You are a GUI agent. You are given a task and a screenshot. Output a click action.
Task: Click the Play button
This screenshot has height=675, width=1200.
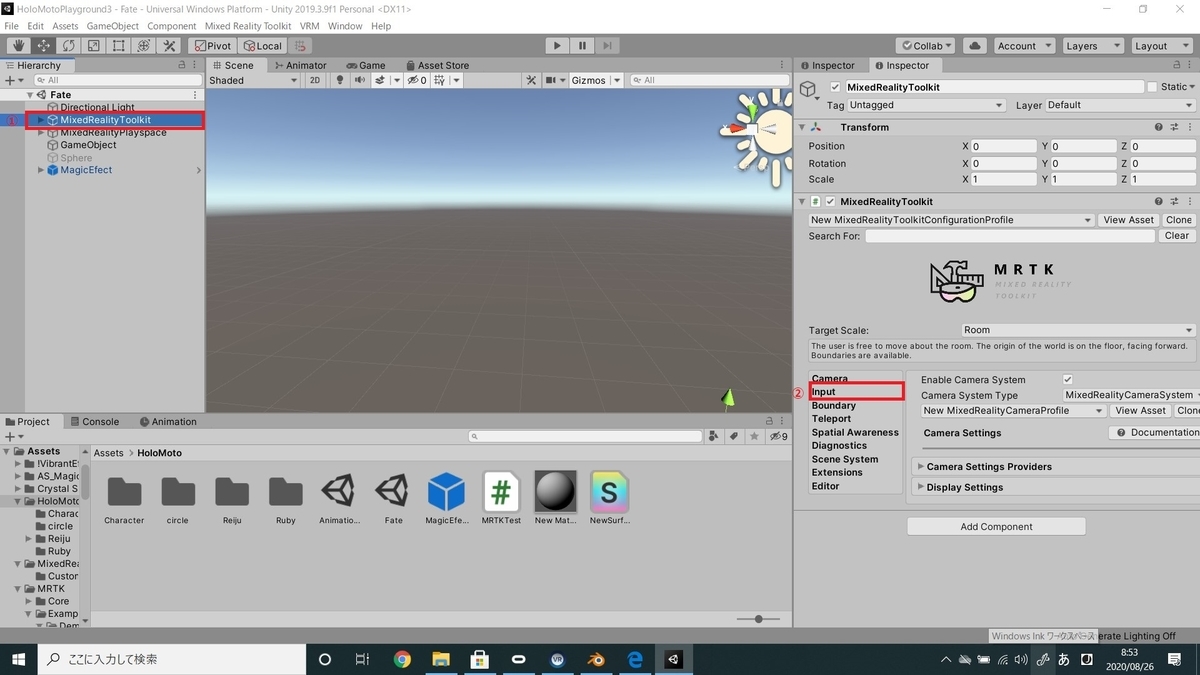pos(557,46)
